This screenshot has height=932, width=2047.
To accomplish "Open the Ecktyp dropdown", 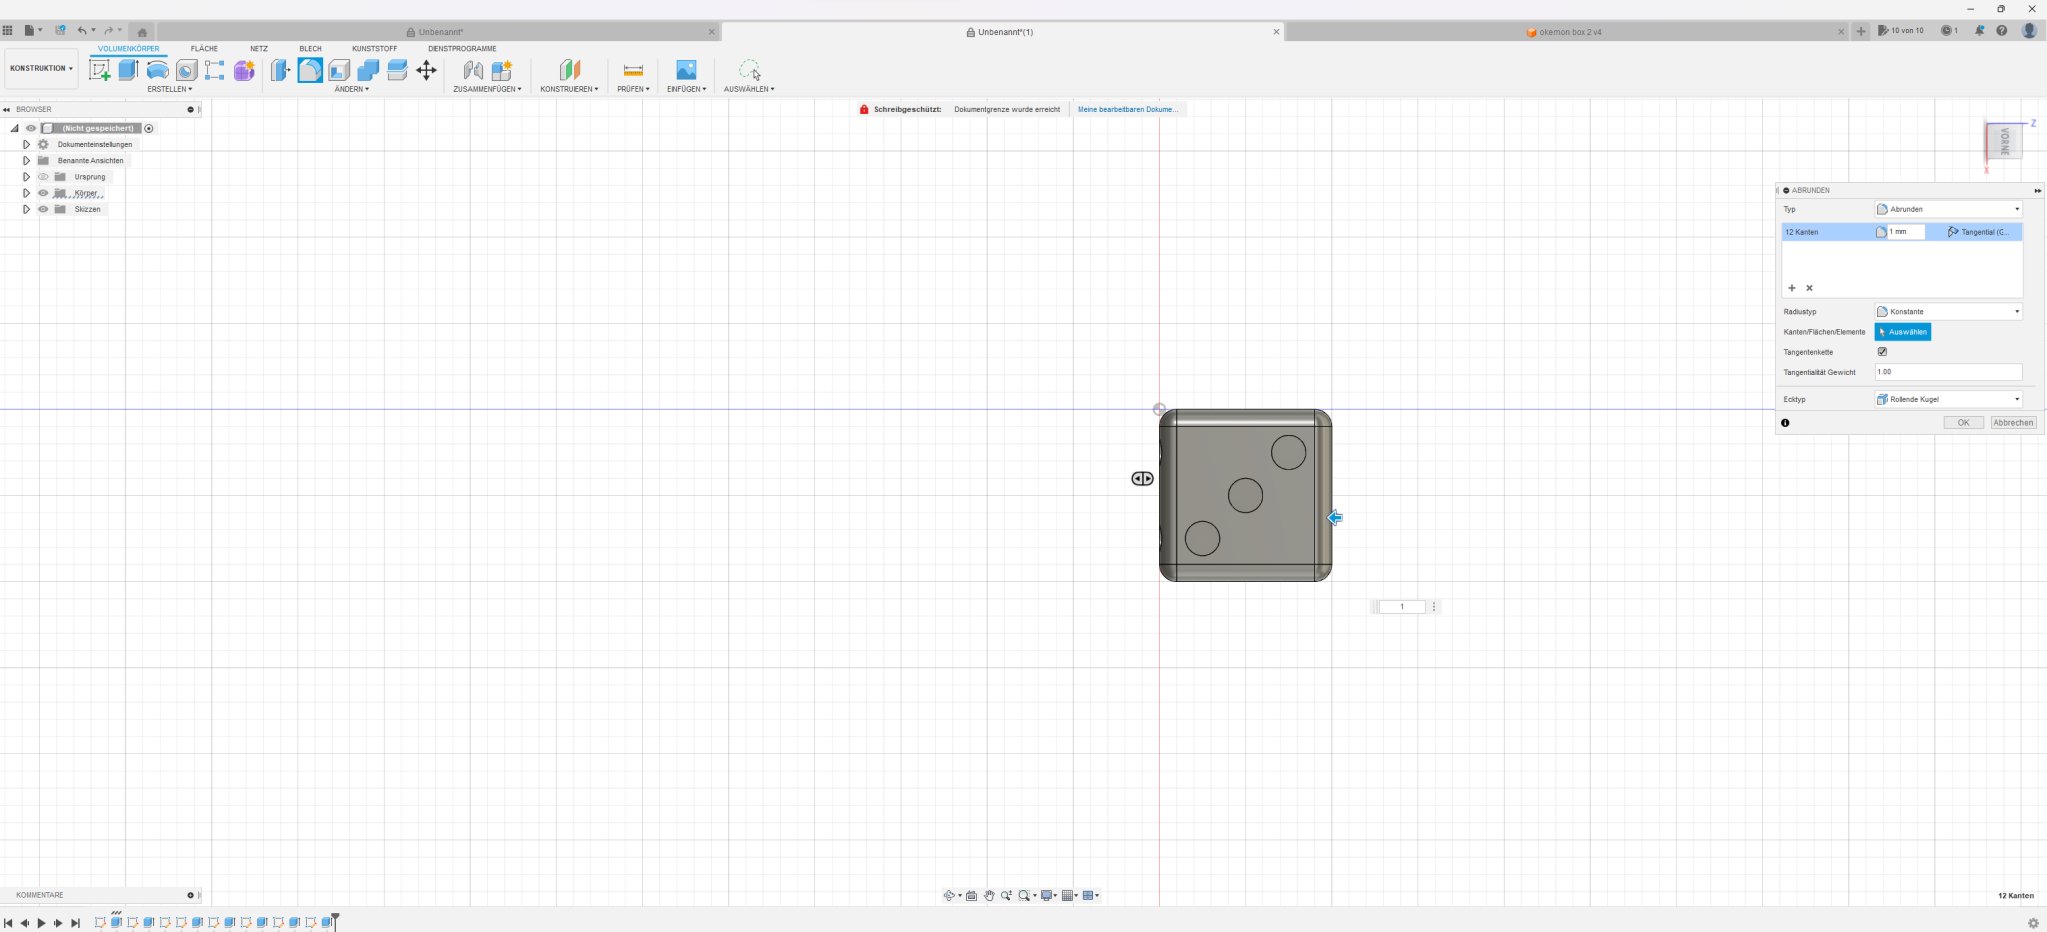I will click(1948, 400).
